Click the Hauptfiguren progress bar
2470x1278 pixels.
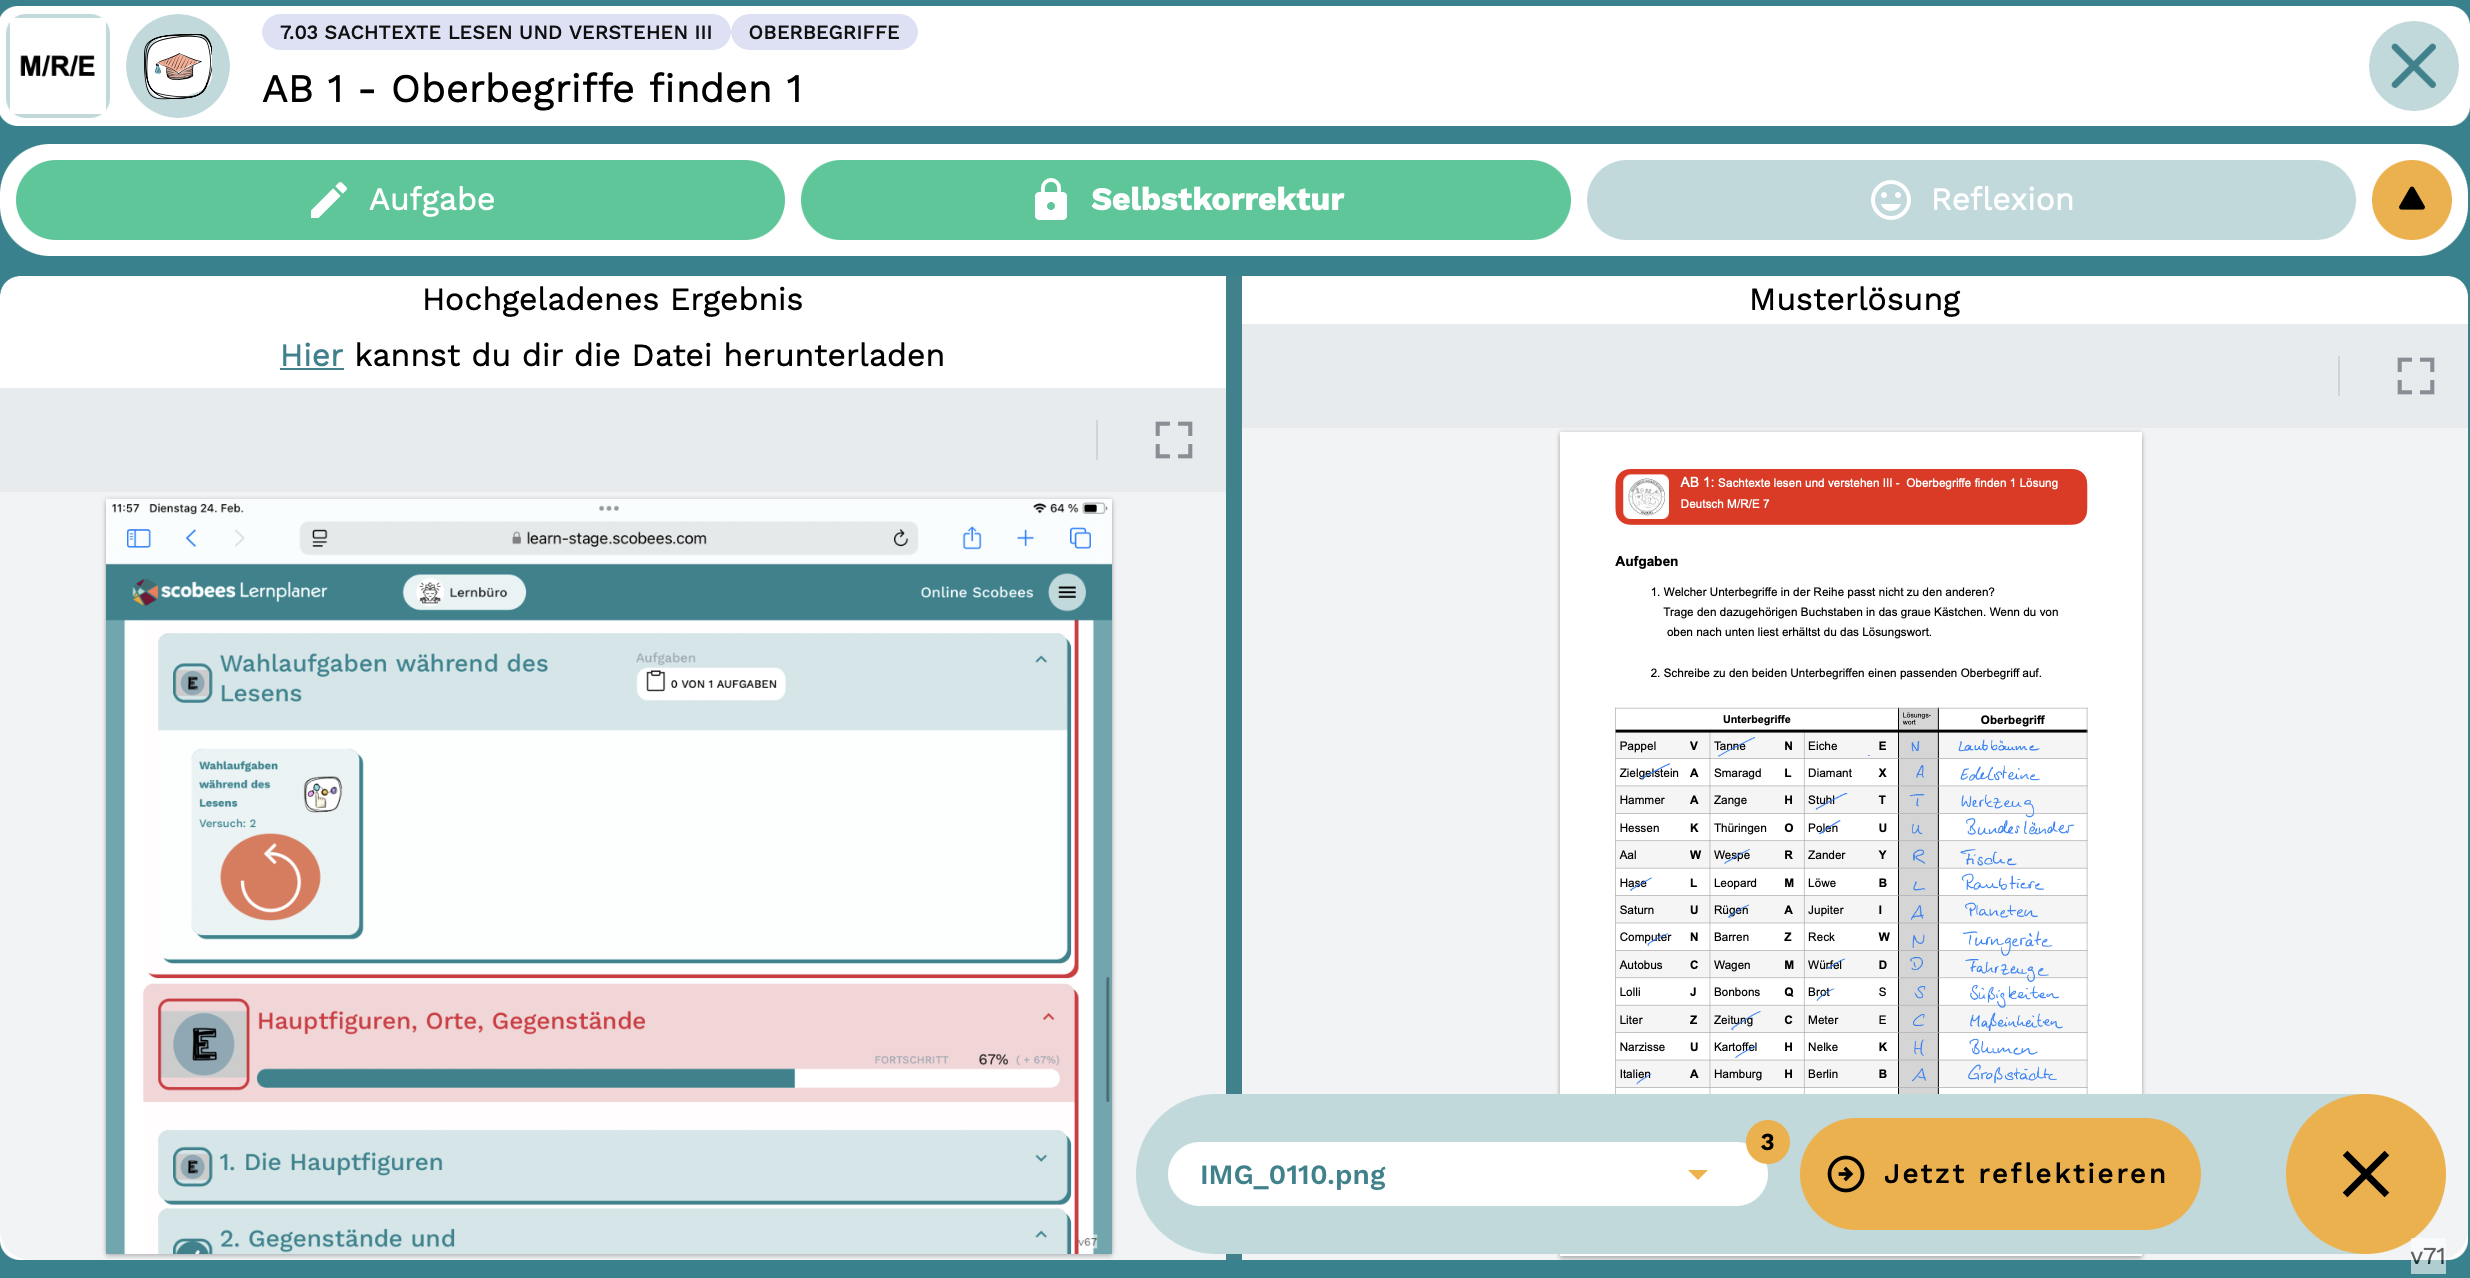pyautogui.click(x=657, y=1078)
